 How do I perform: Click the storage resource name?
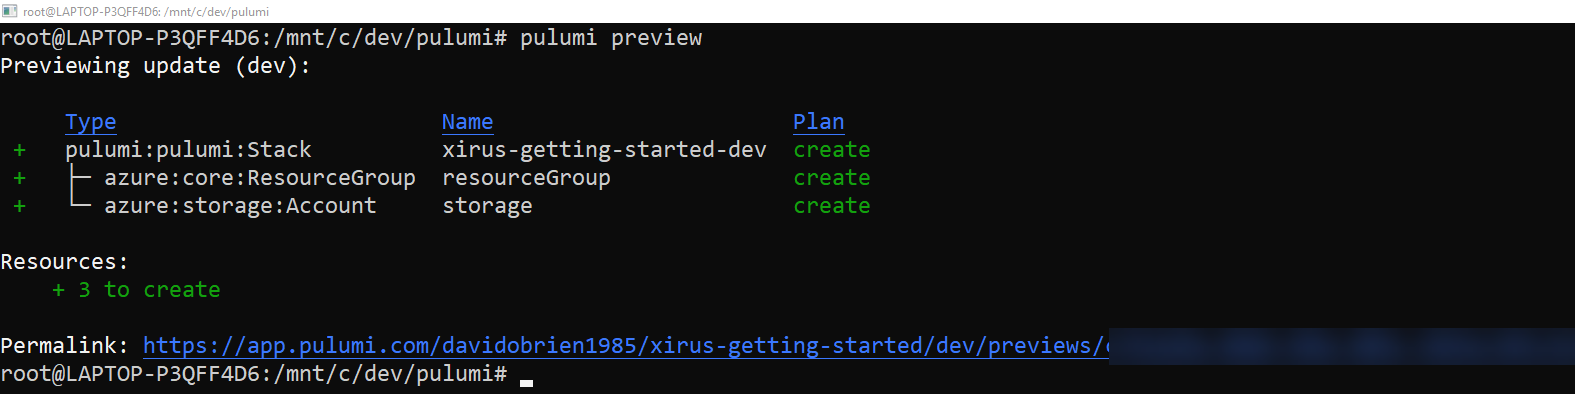click(488, 206)
